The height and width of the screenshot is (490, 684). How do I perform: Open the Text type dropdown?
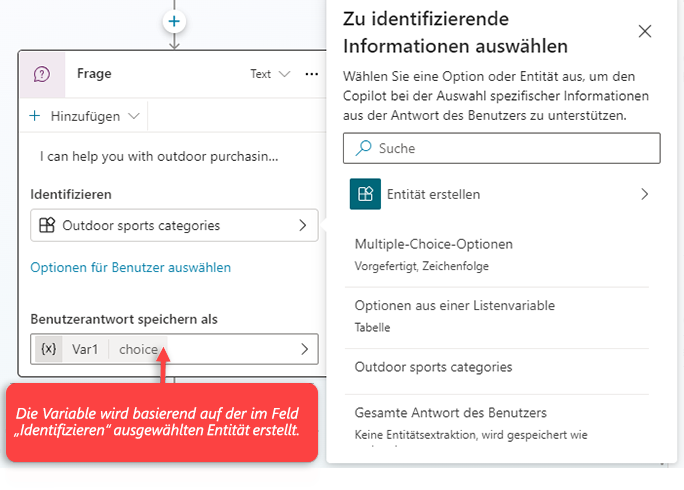pyautogui.click(x=270, y=74)
